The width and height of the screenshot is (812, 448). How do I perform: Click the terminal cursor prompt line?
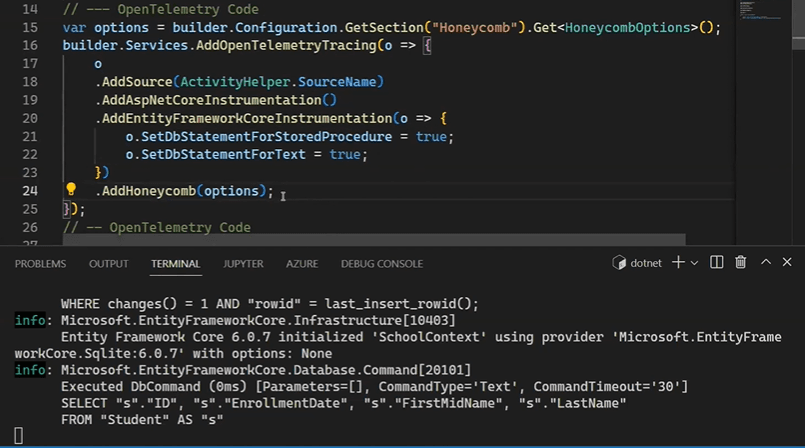click(19, 436)
